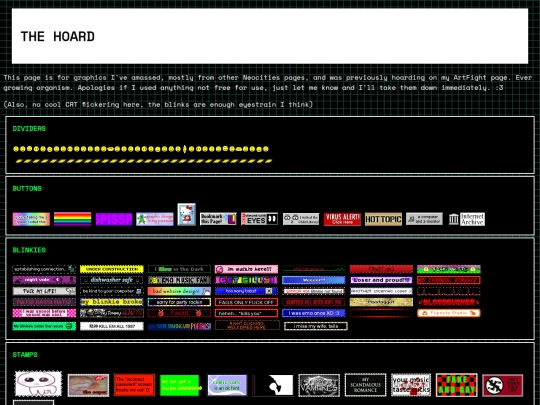
Task: Click the 'BUTTONS' section heading
Action: 27,188
